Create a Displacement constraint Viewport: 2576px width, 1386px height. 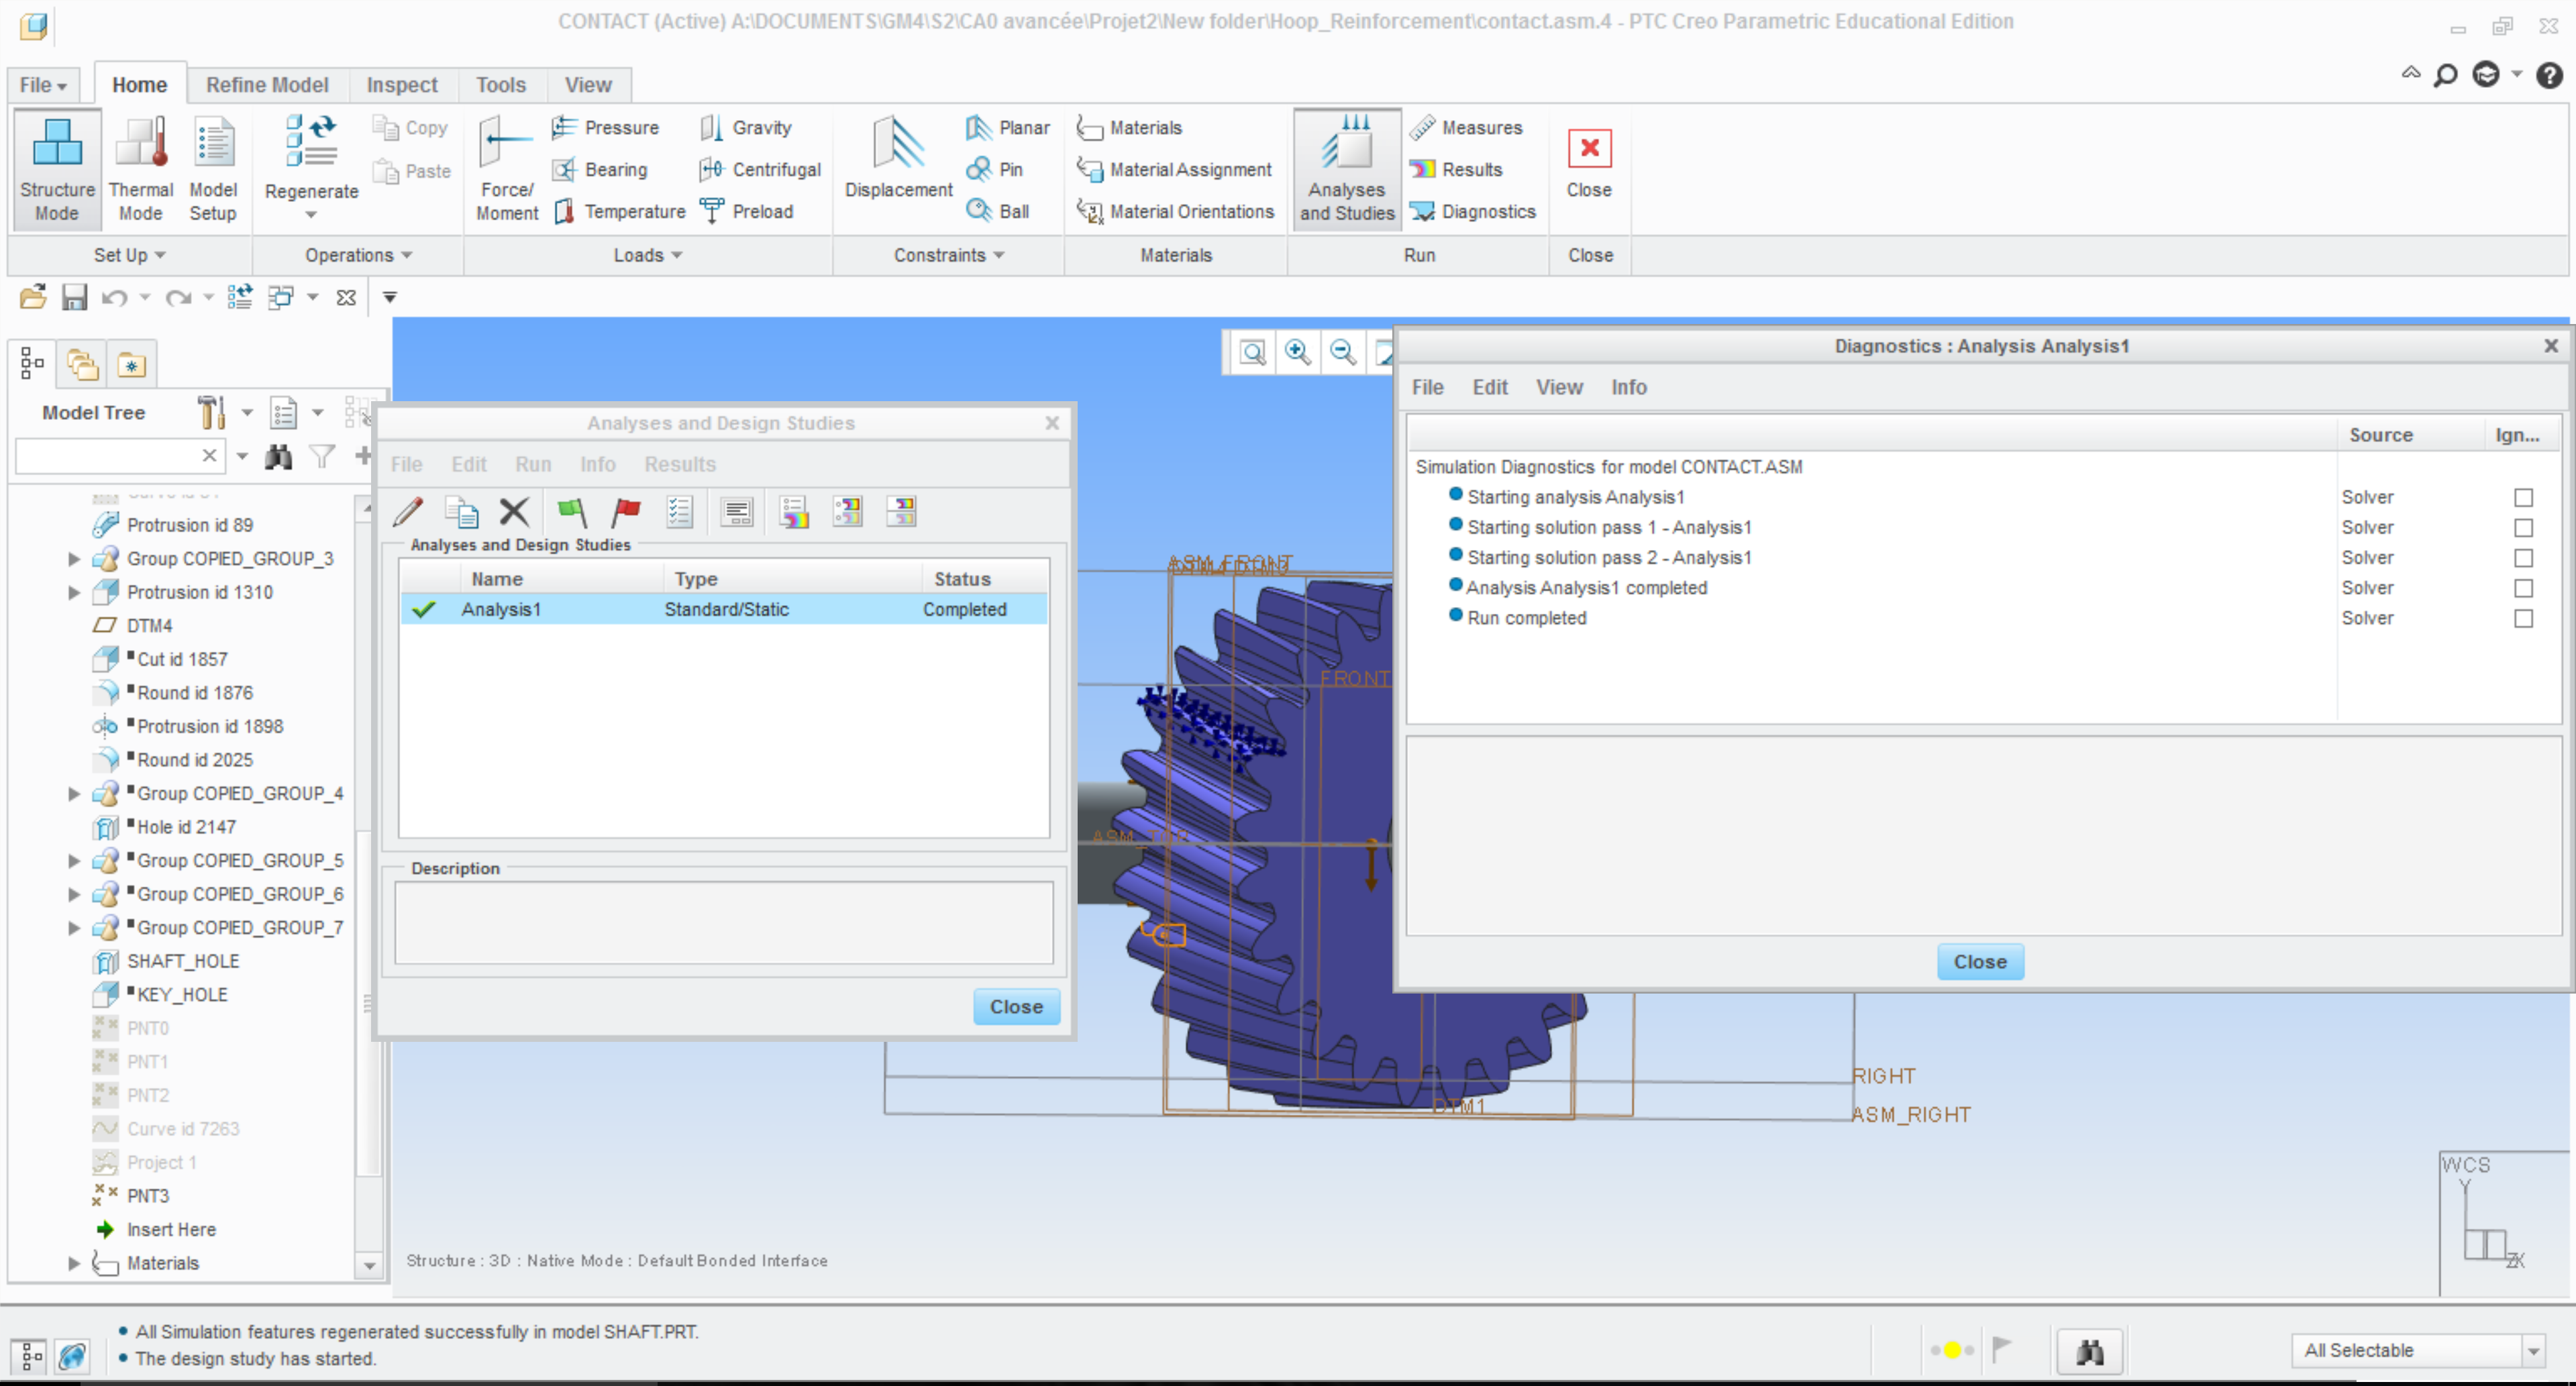click(898, 160)
